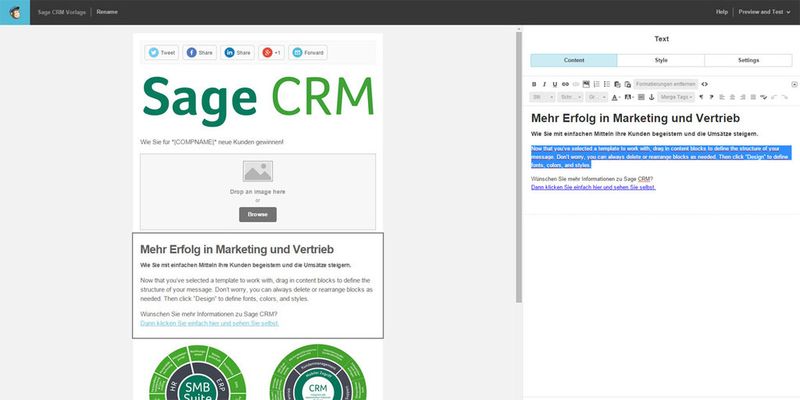Click the paste as text icon
The image size is (800, 400).
tap(617, 84)
